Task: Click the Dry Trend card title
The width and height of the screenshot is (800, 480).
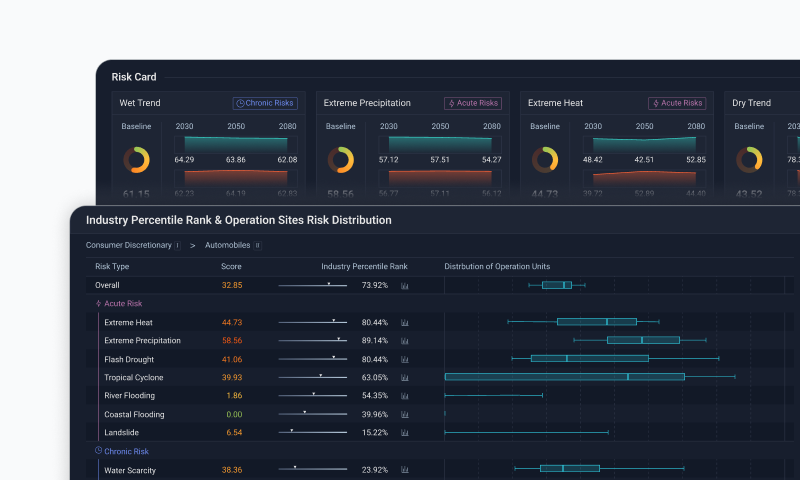Action: pyautogui.click(x=752, y=103)
